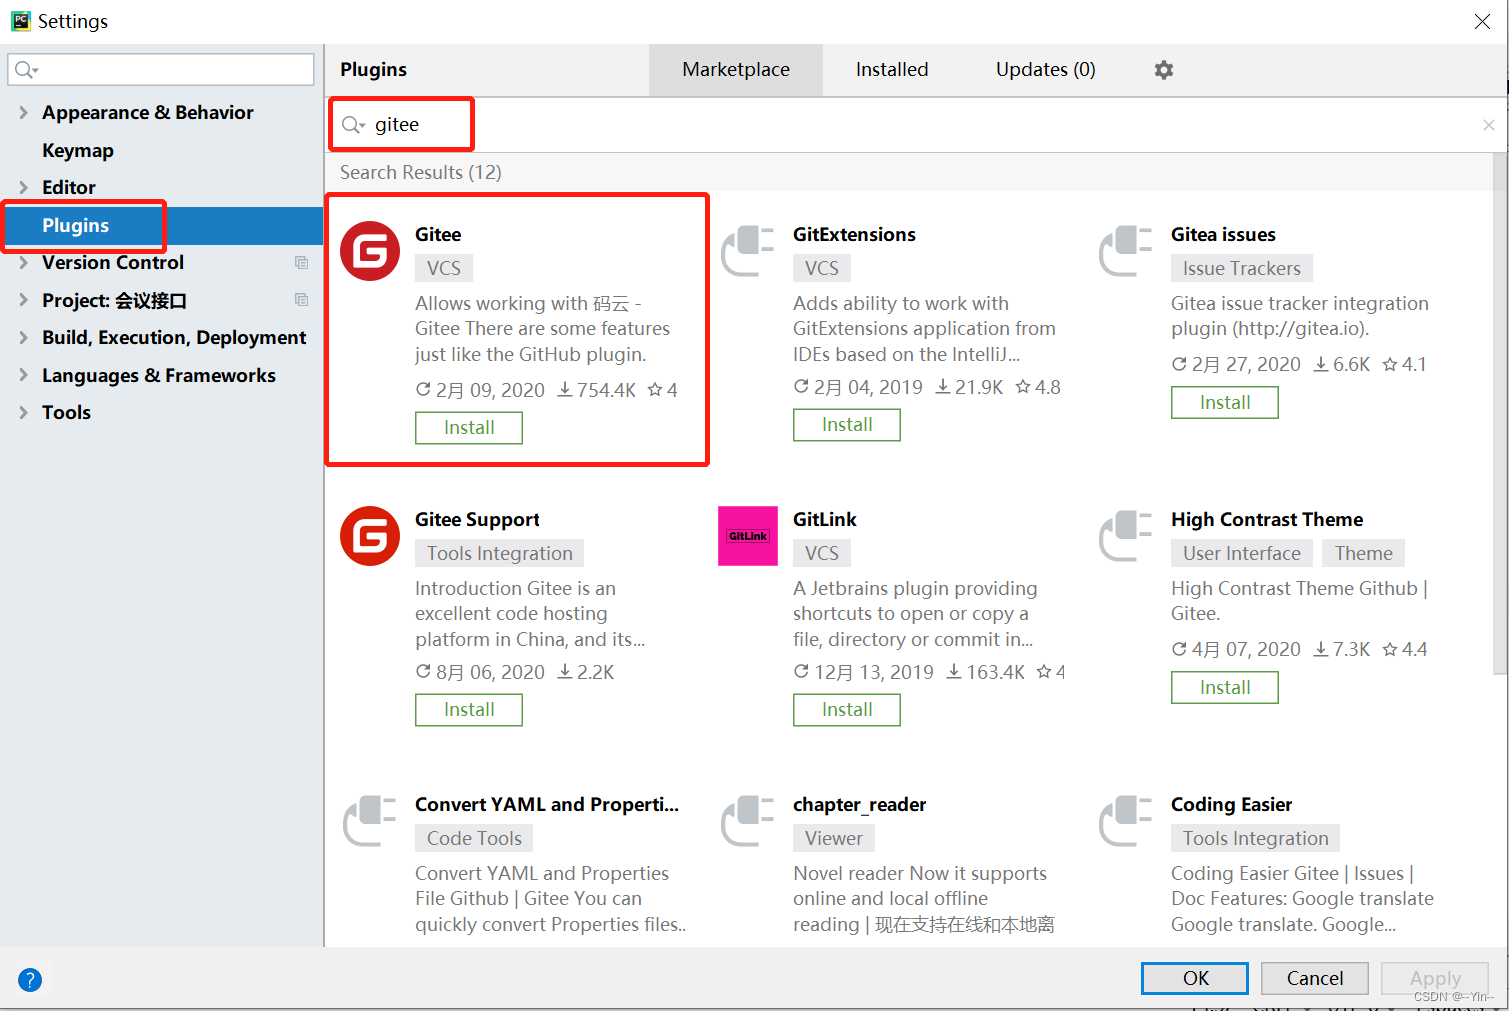This screenshot has width=1509, height=1011.
Task: Expand the Tools section
Action: pos(23,412)
